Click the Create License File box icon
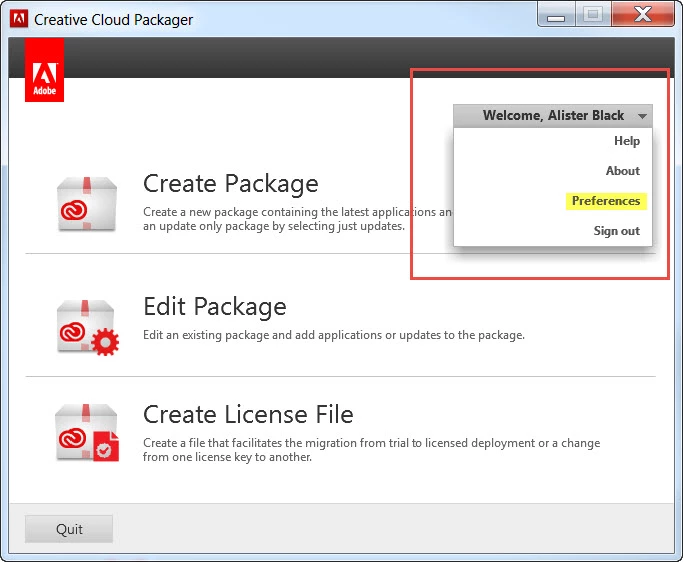683x562 pixels. tap(87, 433)
